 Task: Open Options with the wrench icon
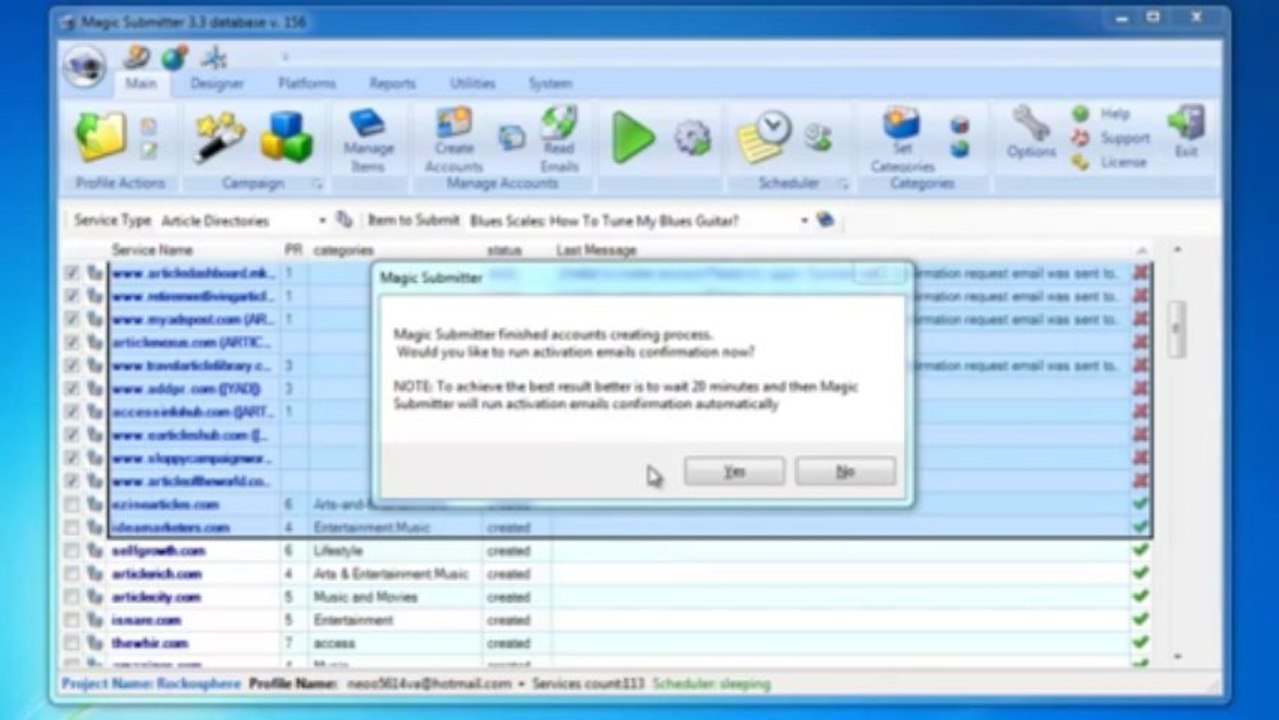1031,132
